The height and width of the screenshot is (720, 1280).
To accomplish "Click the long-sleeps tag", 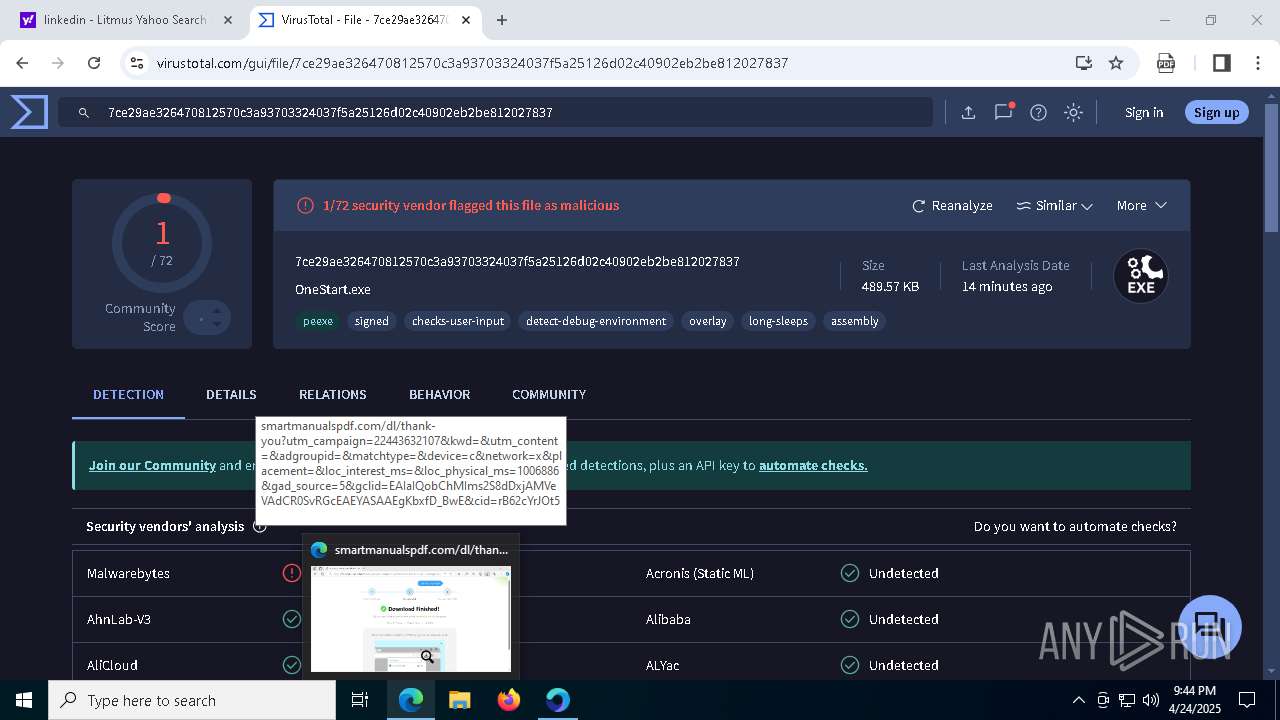I will [x=778, y=321].
